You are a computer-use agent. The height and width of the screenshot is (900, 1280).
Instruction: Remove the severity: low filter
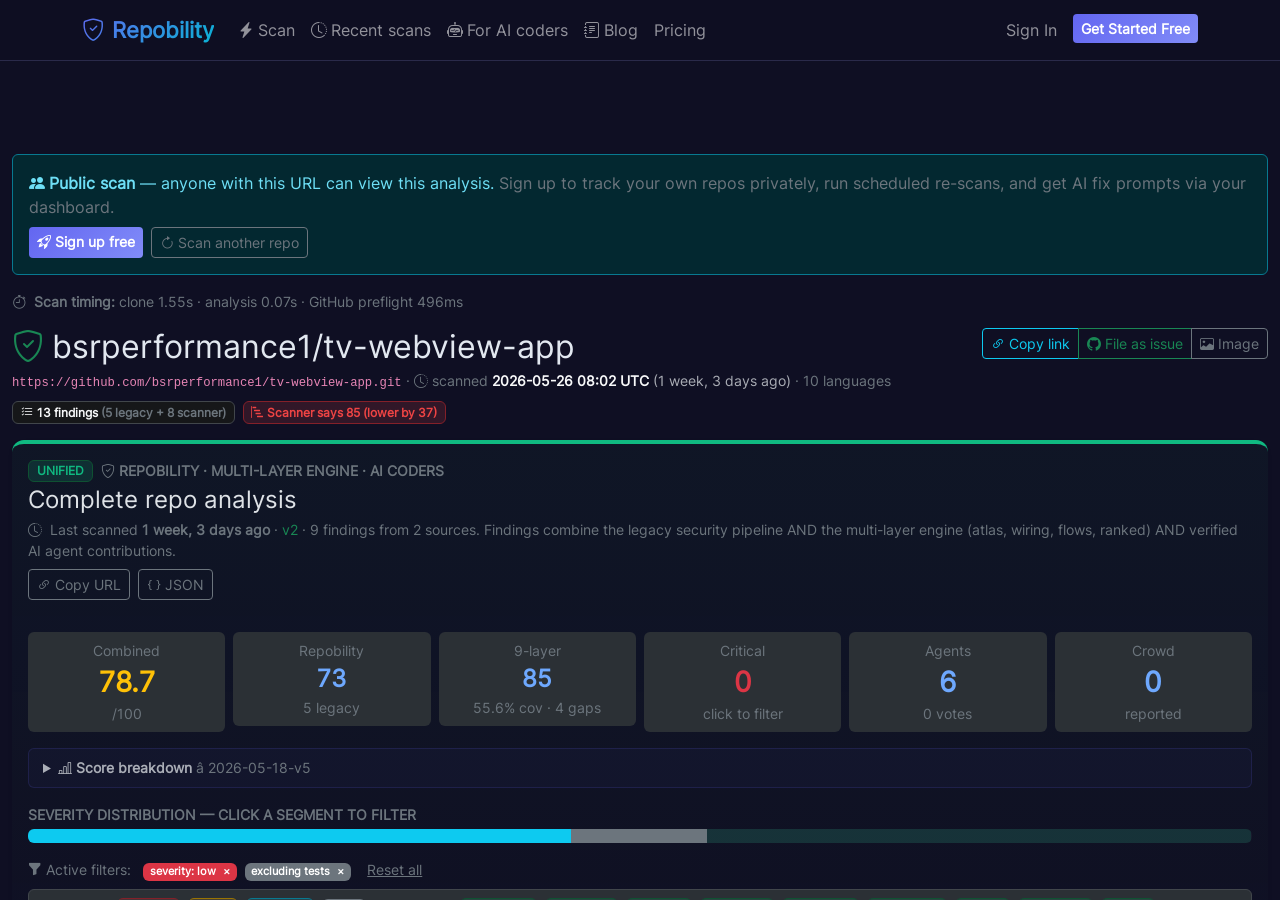[227, 872]
